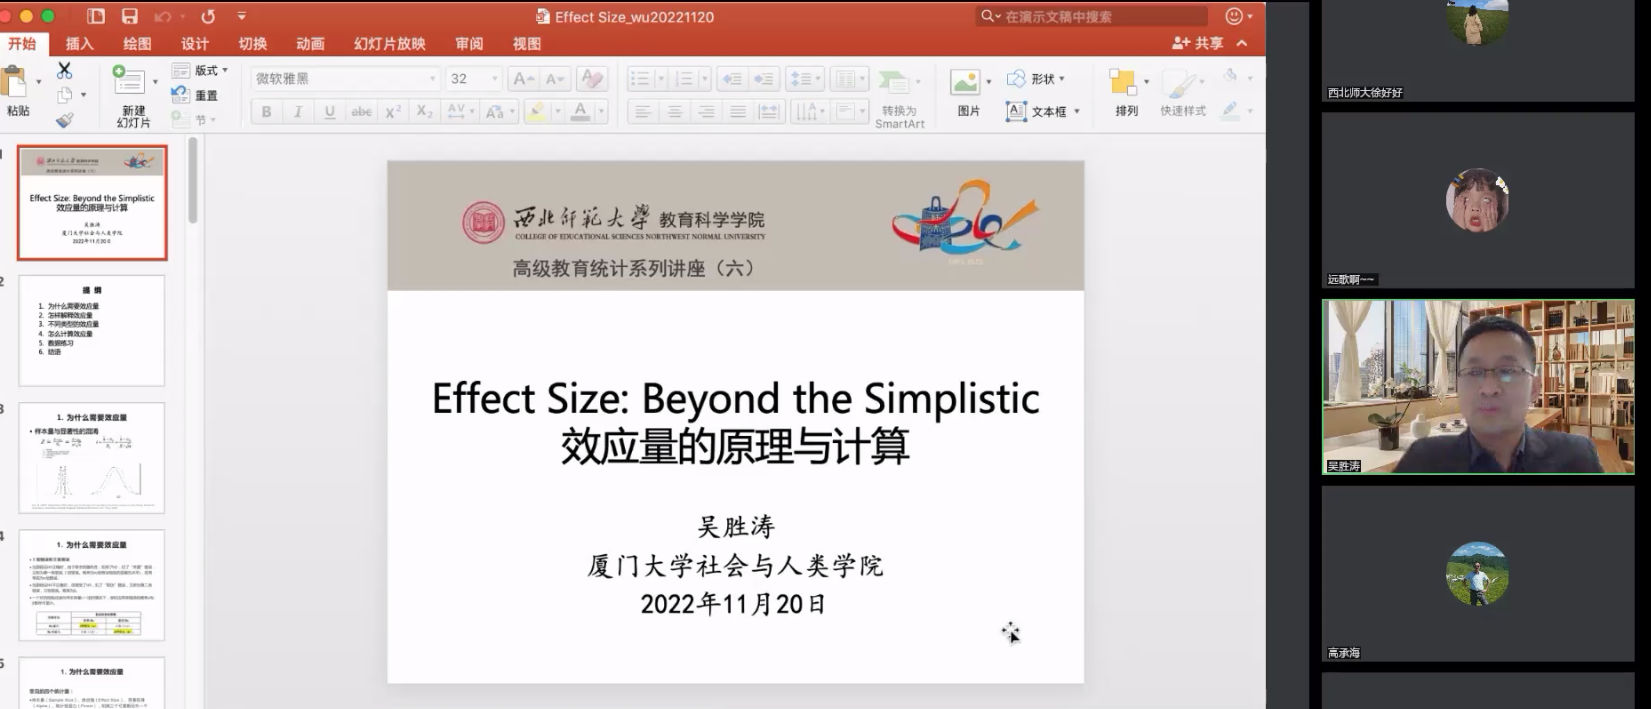Image resolution: width=1651 pixels, height=709 pixels.
Task: Insert a picture using 图片 icon
Action: point(966,83)
